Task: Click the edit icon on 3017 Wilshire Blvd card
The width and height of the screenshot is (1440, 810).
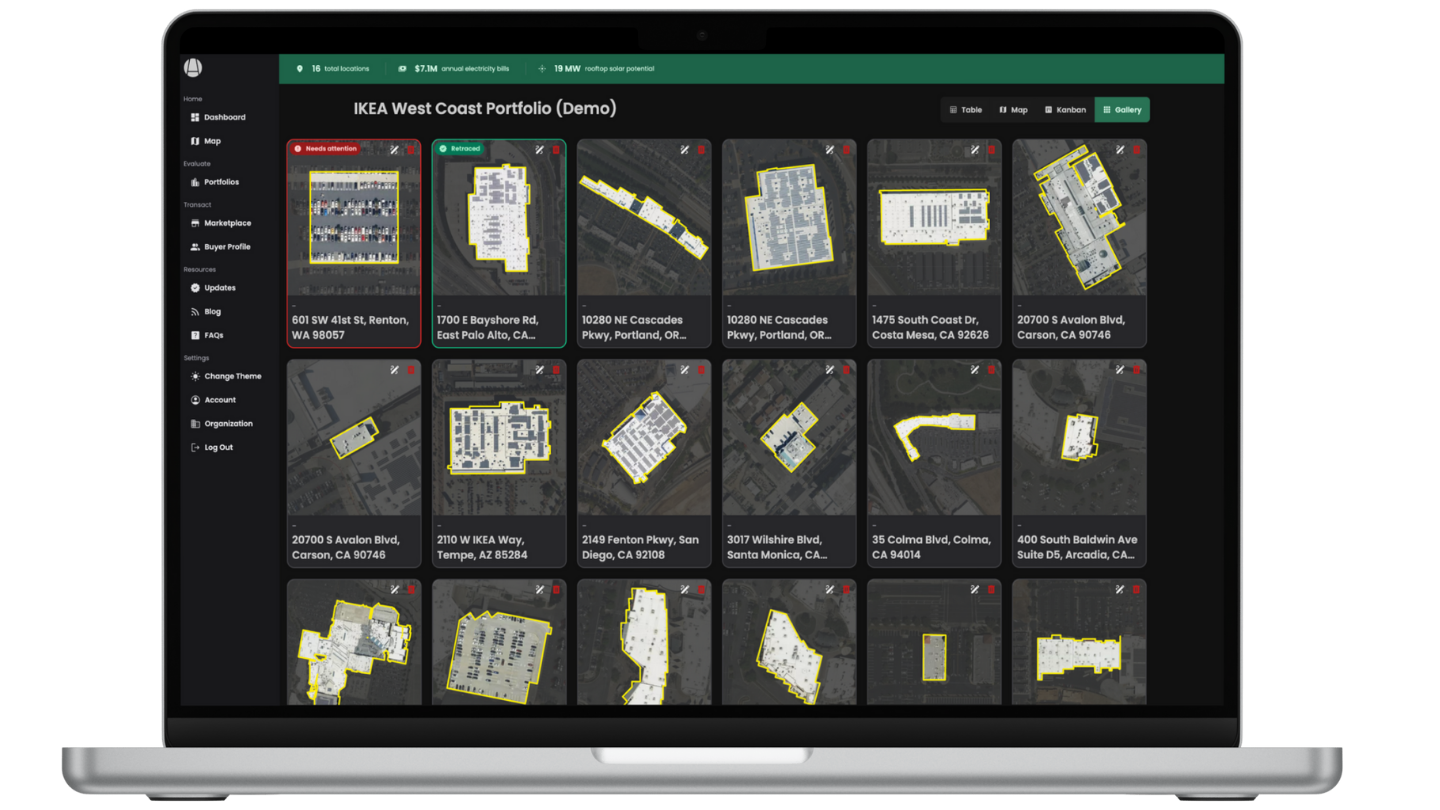Action: [x=829, y=370]
